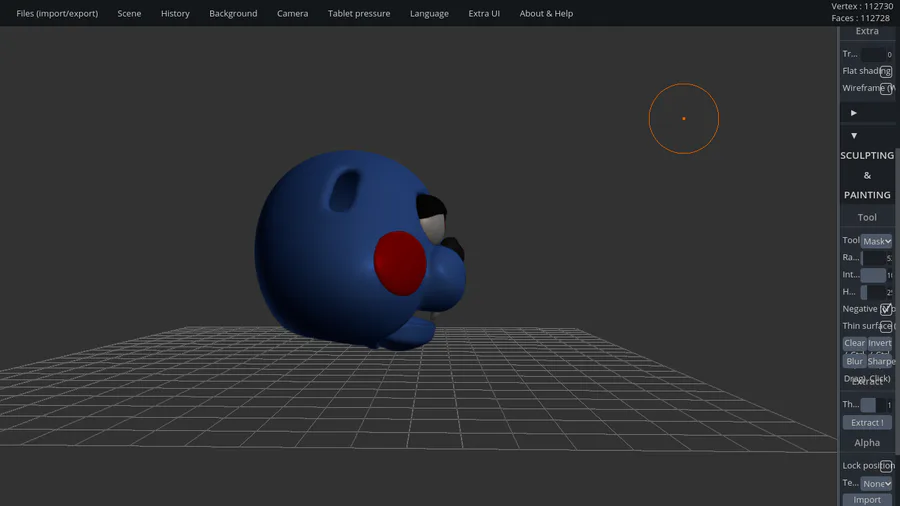Open the Tablet pressure menu

pyautogui.click(x=359, y=13)
